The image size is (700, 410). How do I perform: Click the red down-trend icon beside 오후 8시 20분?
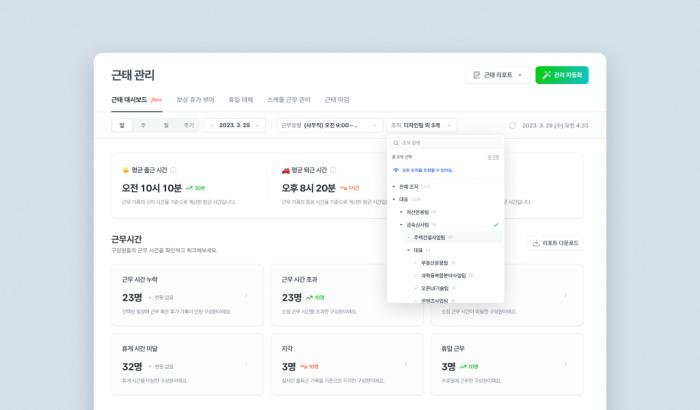point(343,188)
